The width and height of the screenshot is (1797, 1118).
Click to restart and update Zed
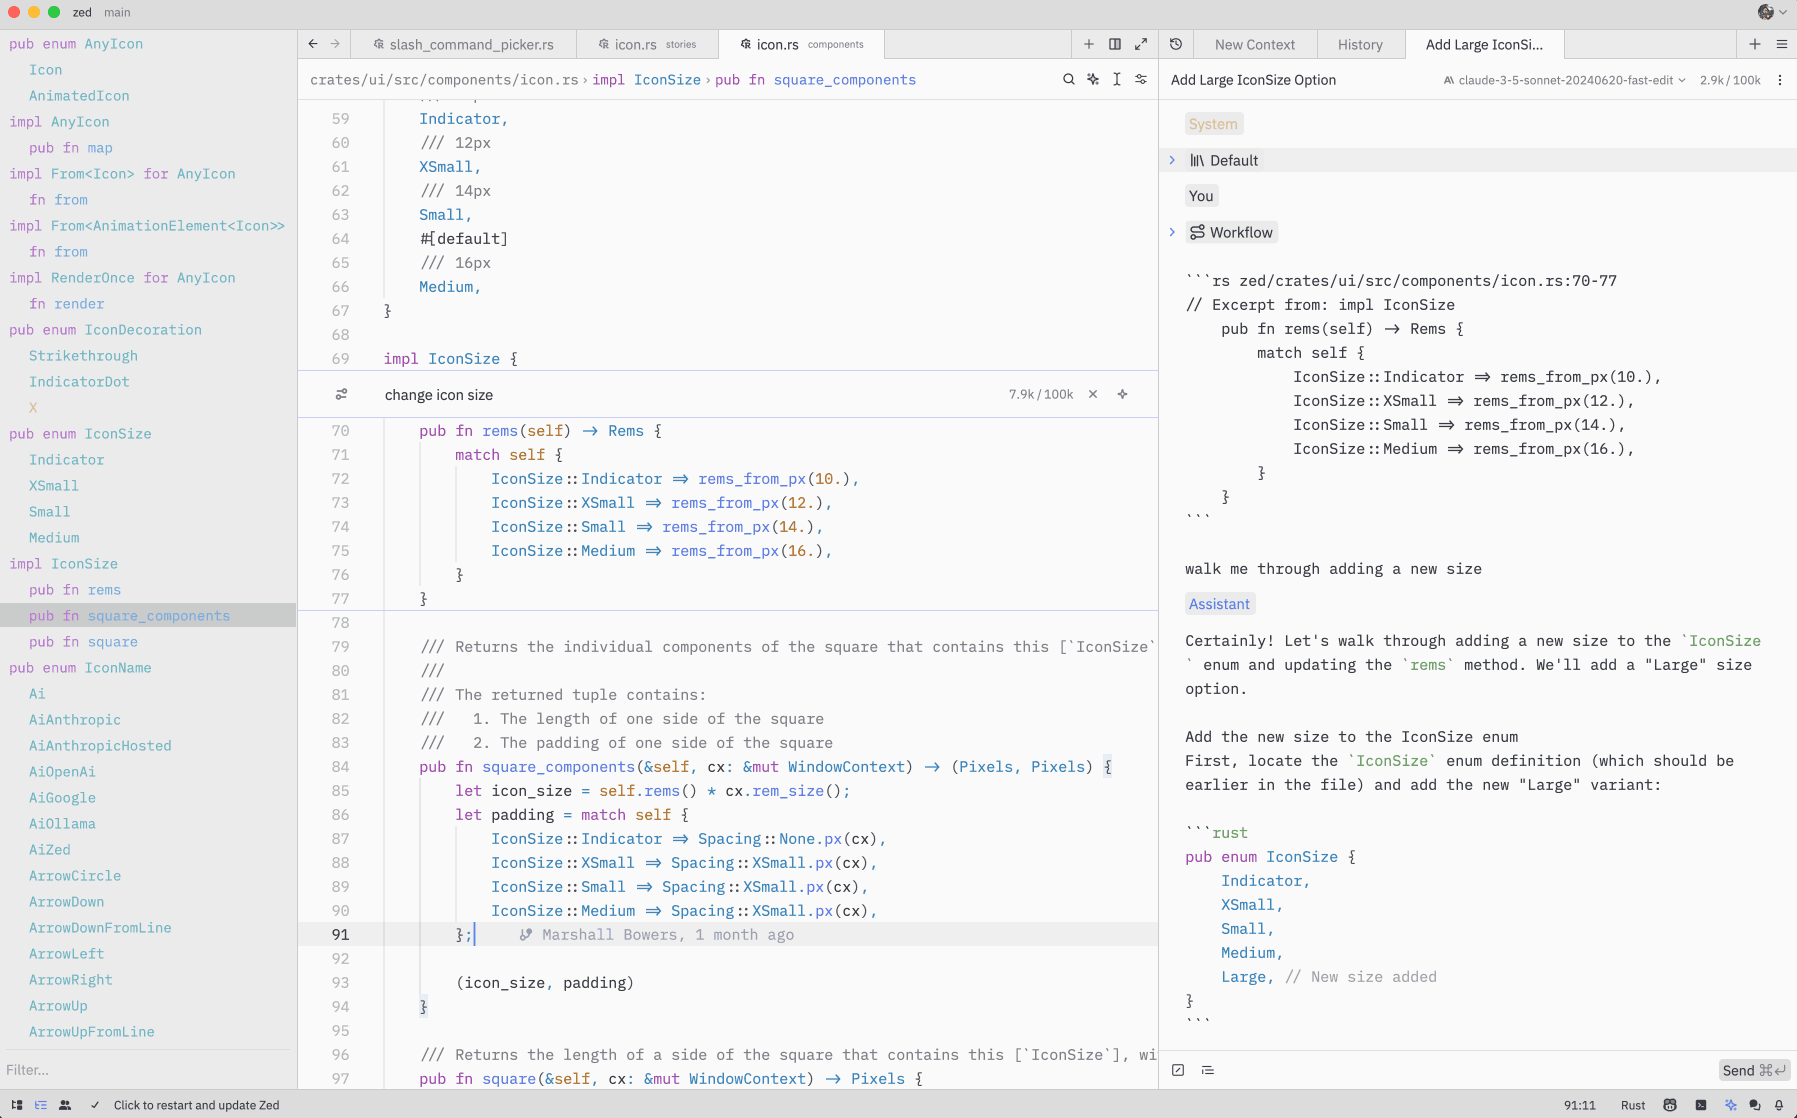[x=196, y=1105]
